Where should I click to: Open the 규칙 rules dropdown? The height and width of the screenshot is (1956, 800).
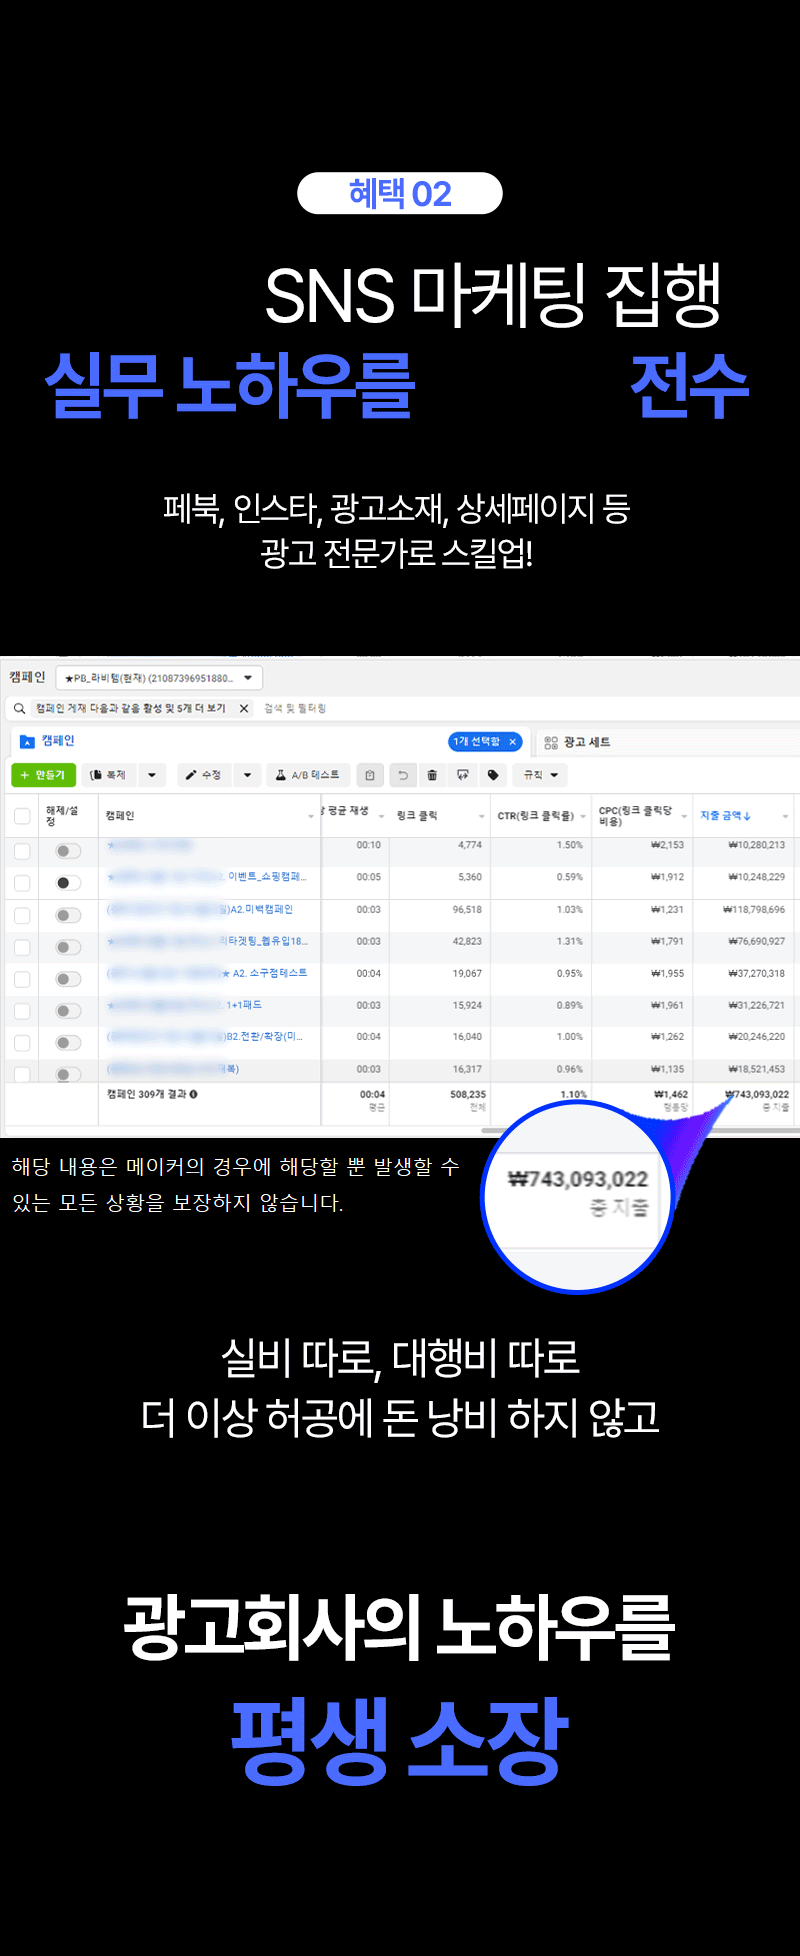pos(541,775)
